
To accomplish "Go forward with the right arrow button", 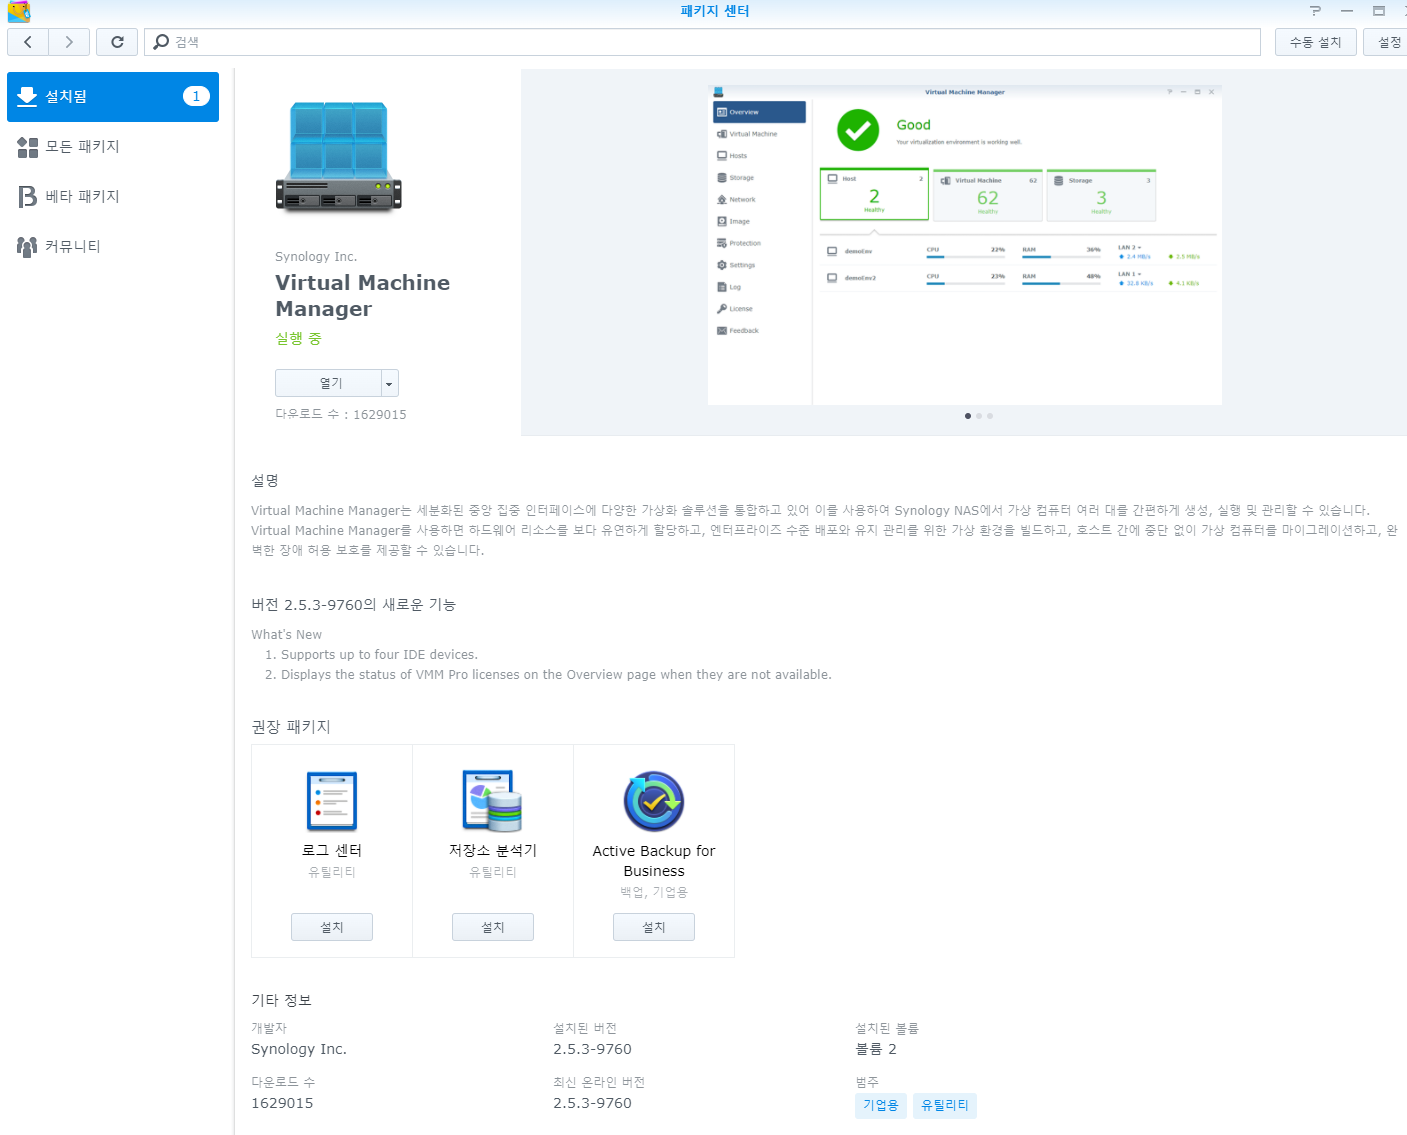I will pyautogui.click(x=69, y=42).
